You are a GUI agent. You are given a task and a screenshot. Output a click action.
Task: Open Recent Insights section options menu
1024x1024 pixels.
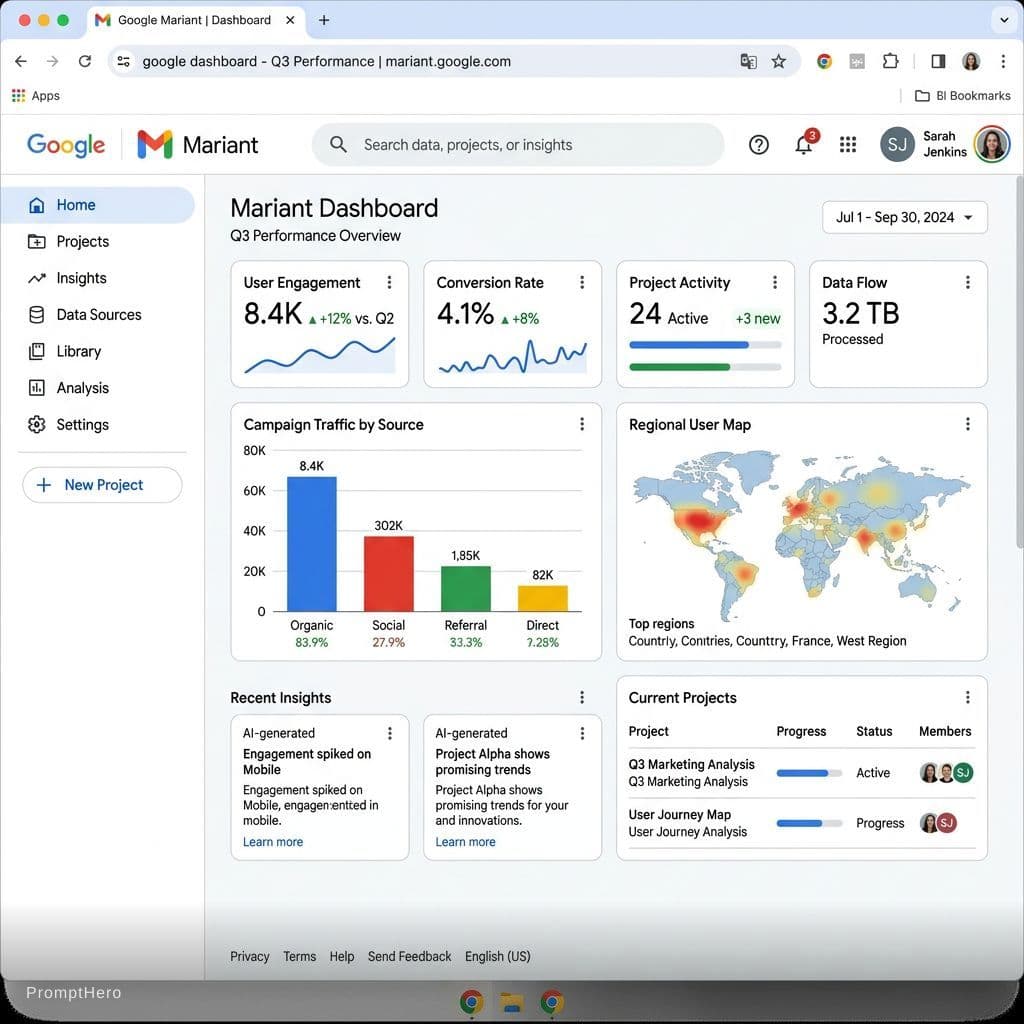582,697
